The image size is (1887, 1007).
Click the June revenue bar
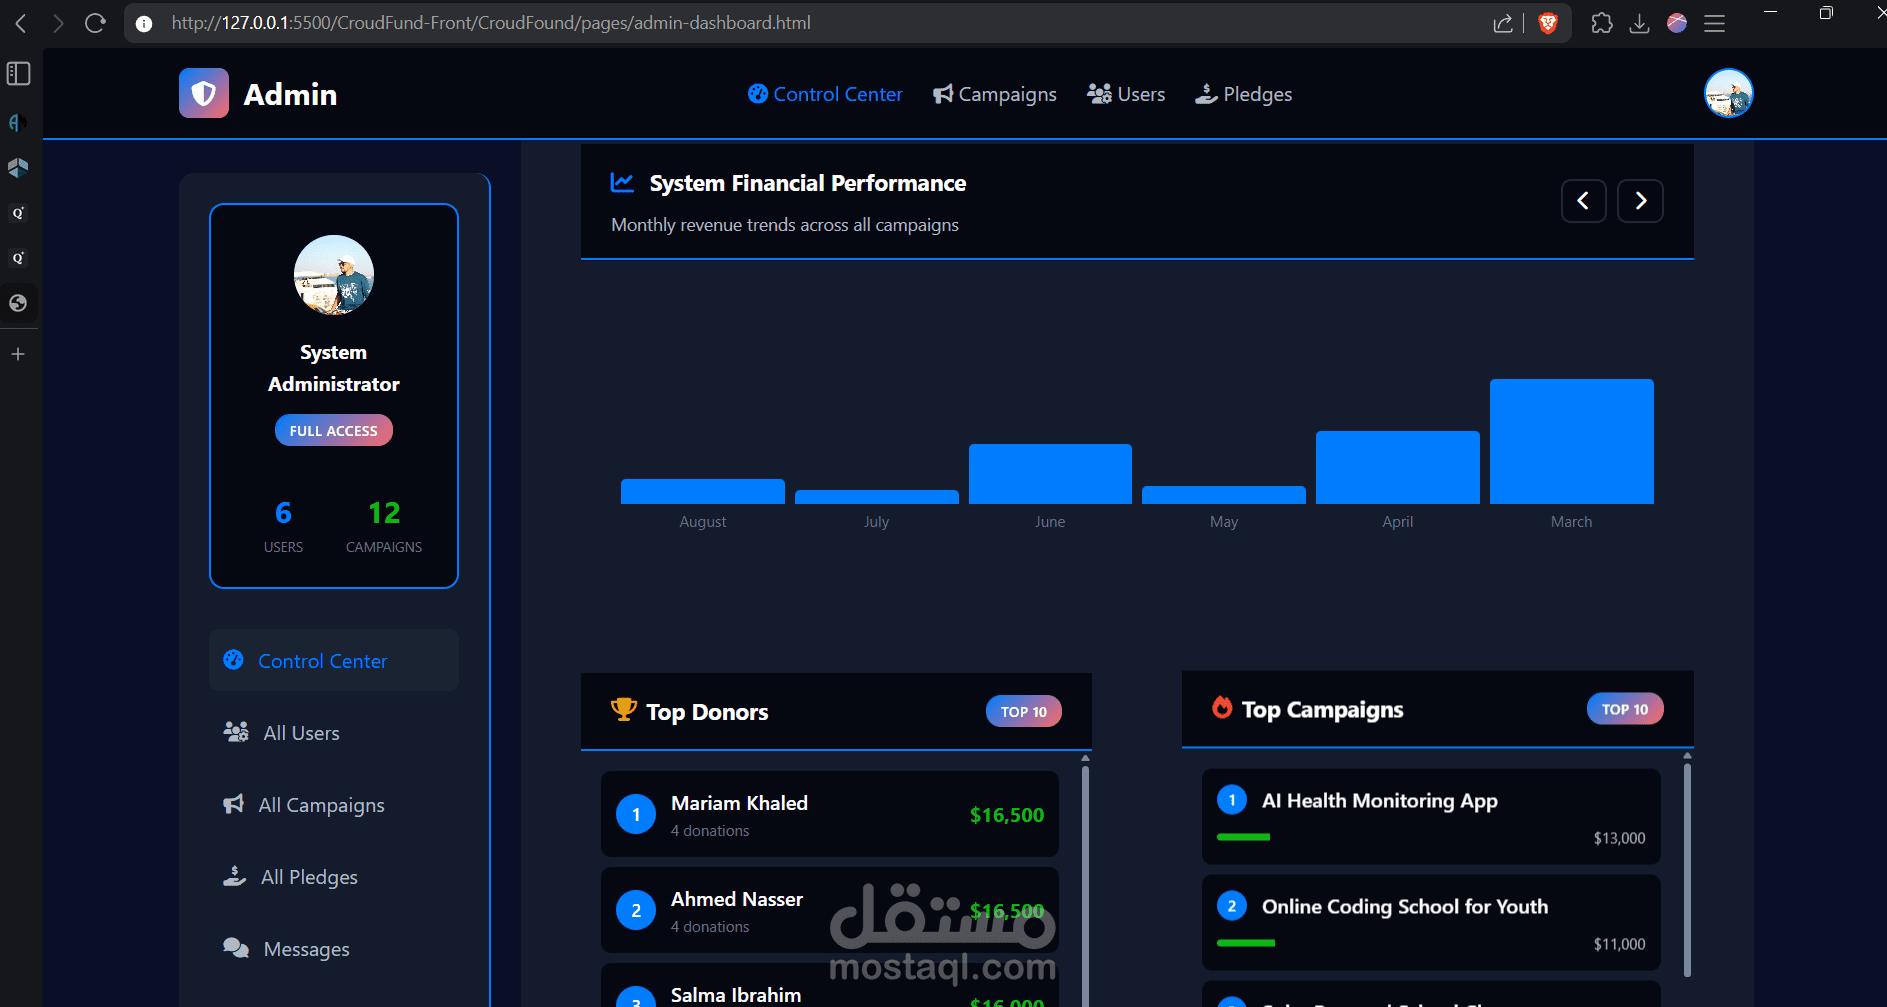(1050, 474)
